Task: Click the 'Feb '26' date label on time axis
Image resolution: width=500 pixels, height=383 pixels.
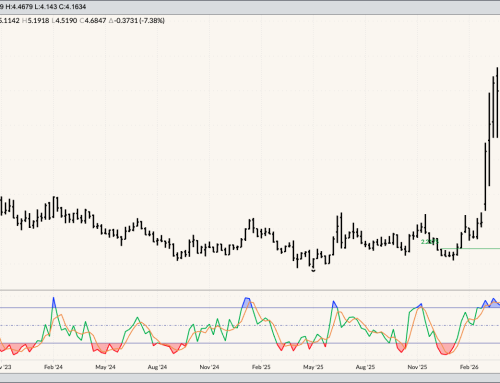Action: pos(469,367)
